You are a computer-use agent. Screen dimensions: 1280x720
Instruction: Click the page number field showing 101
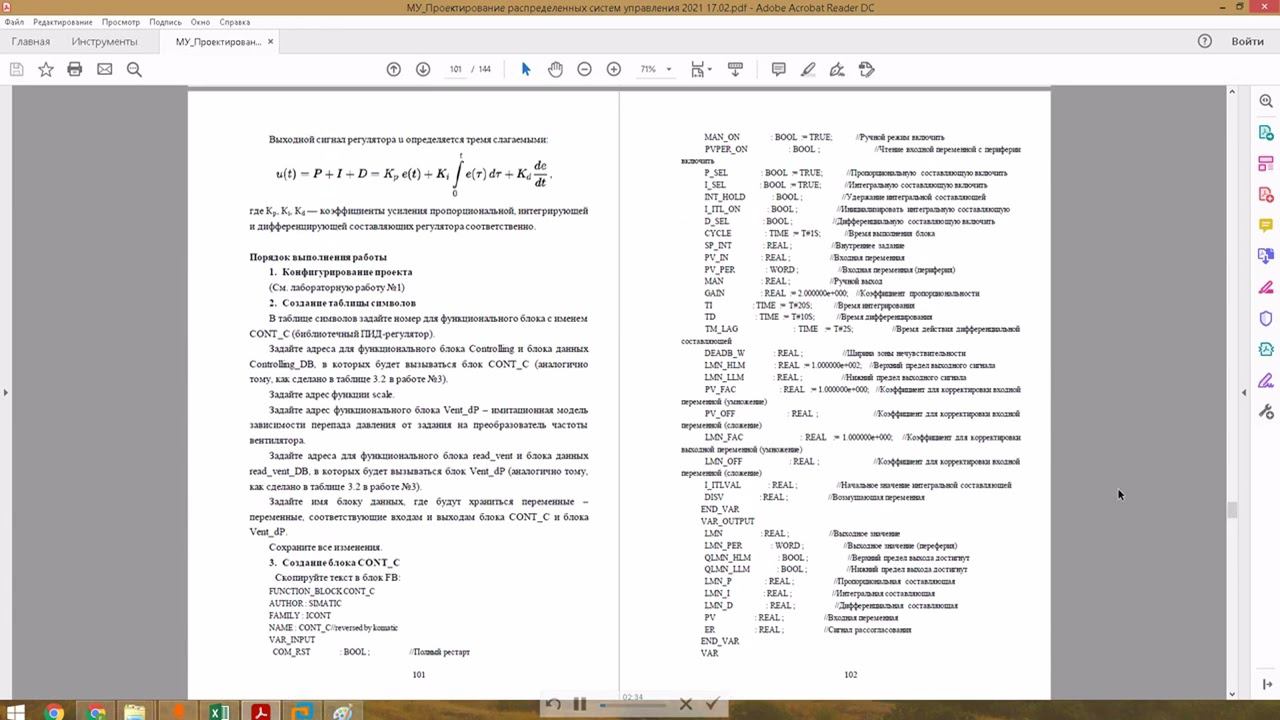tap(456, 69)
